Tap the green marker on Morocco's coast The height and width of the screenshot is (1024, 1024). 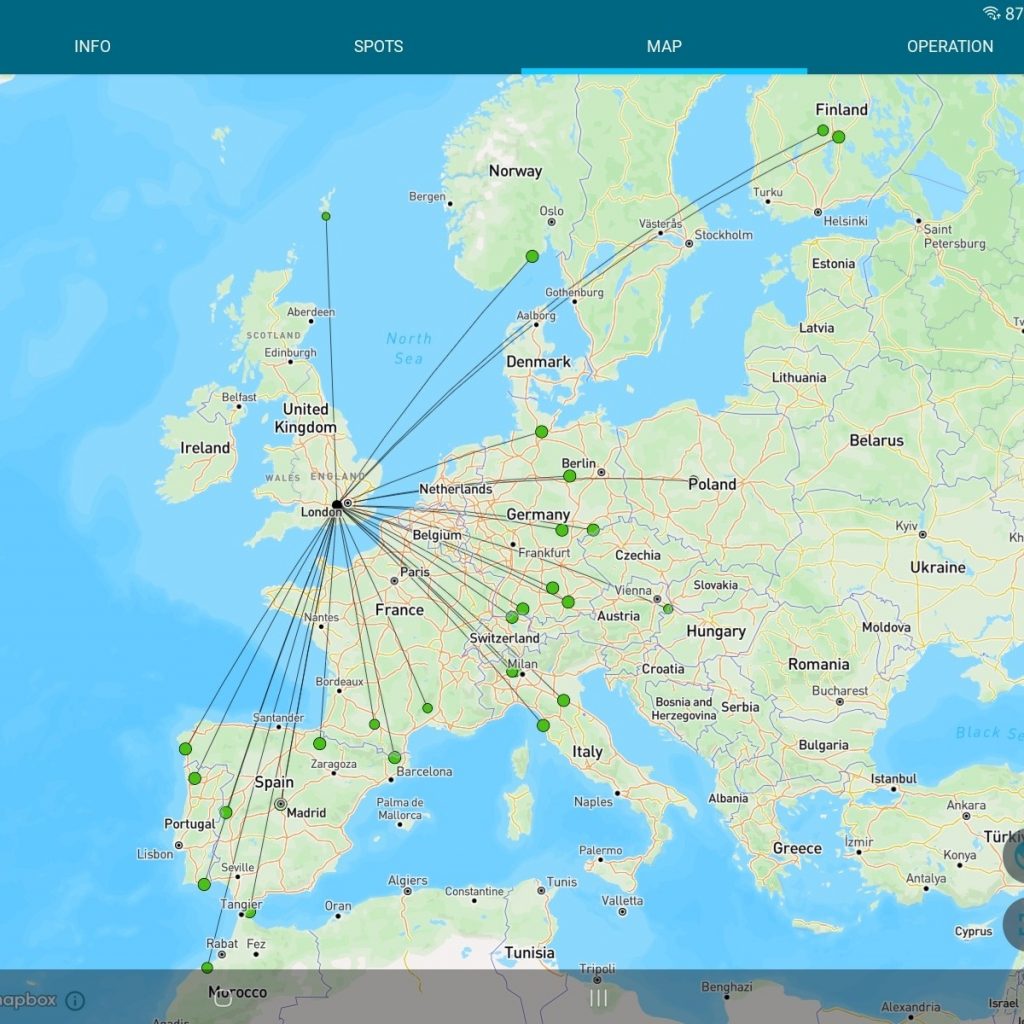click(x=207, y=967)
